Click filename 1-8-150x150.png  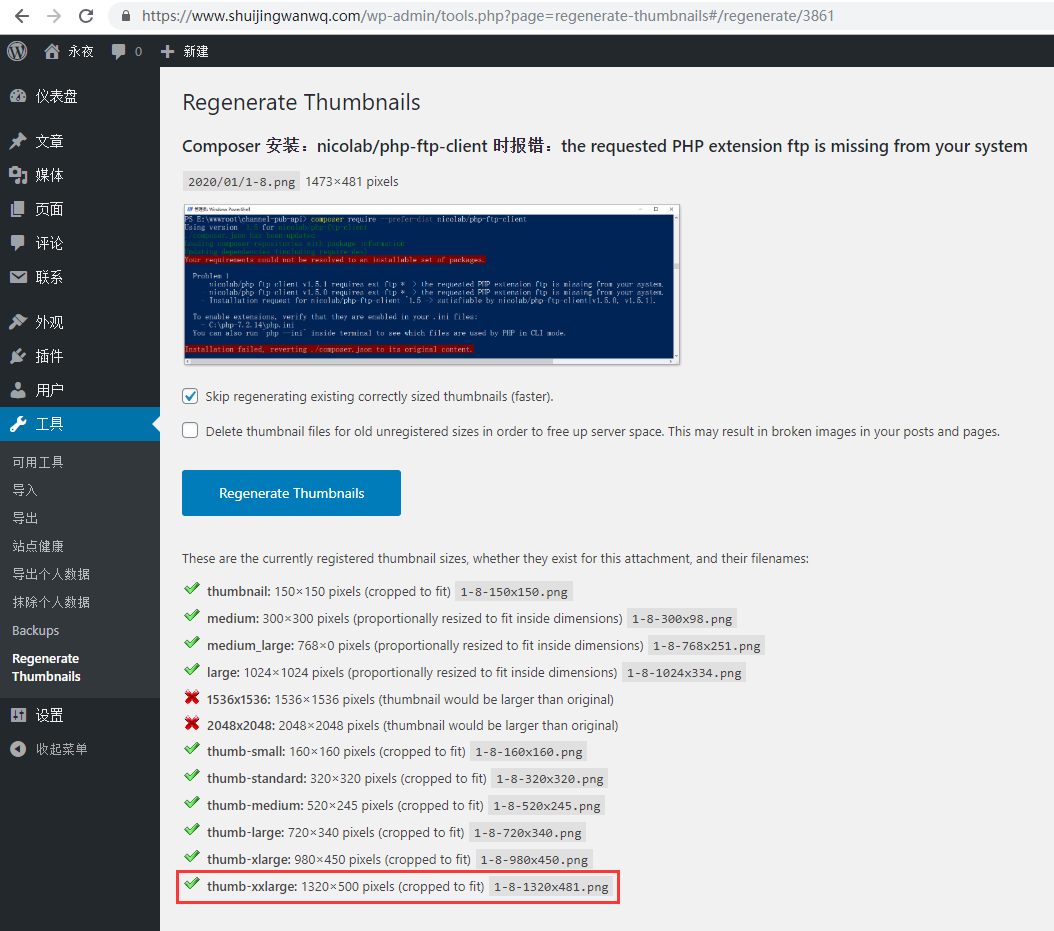click(514, 592)
